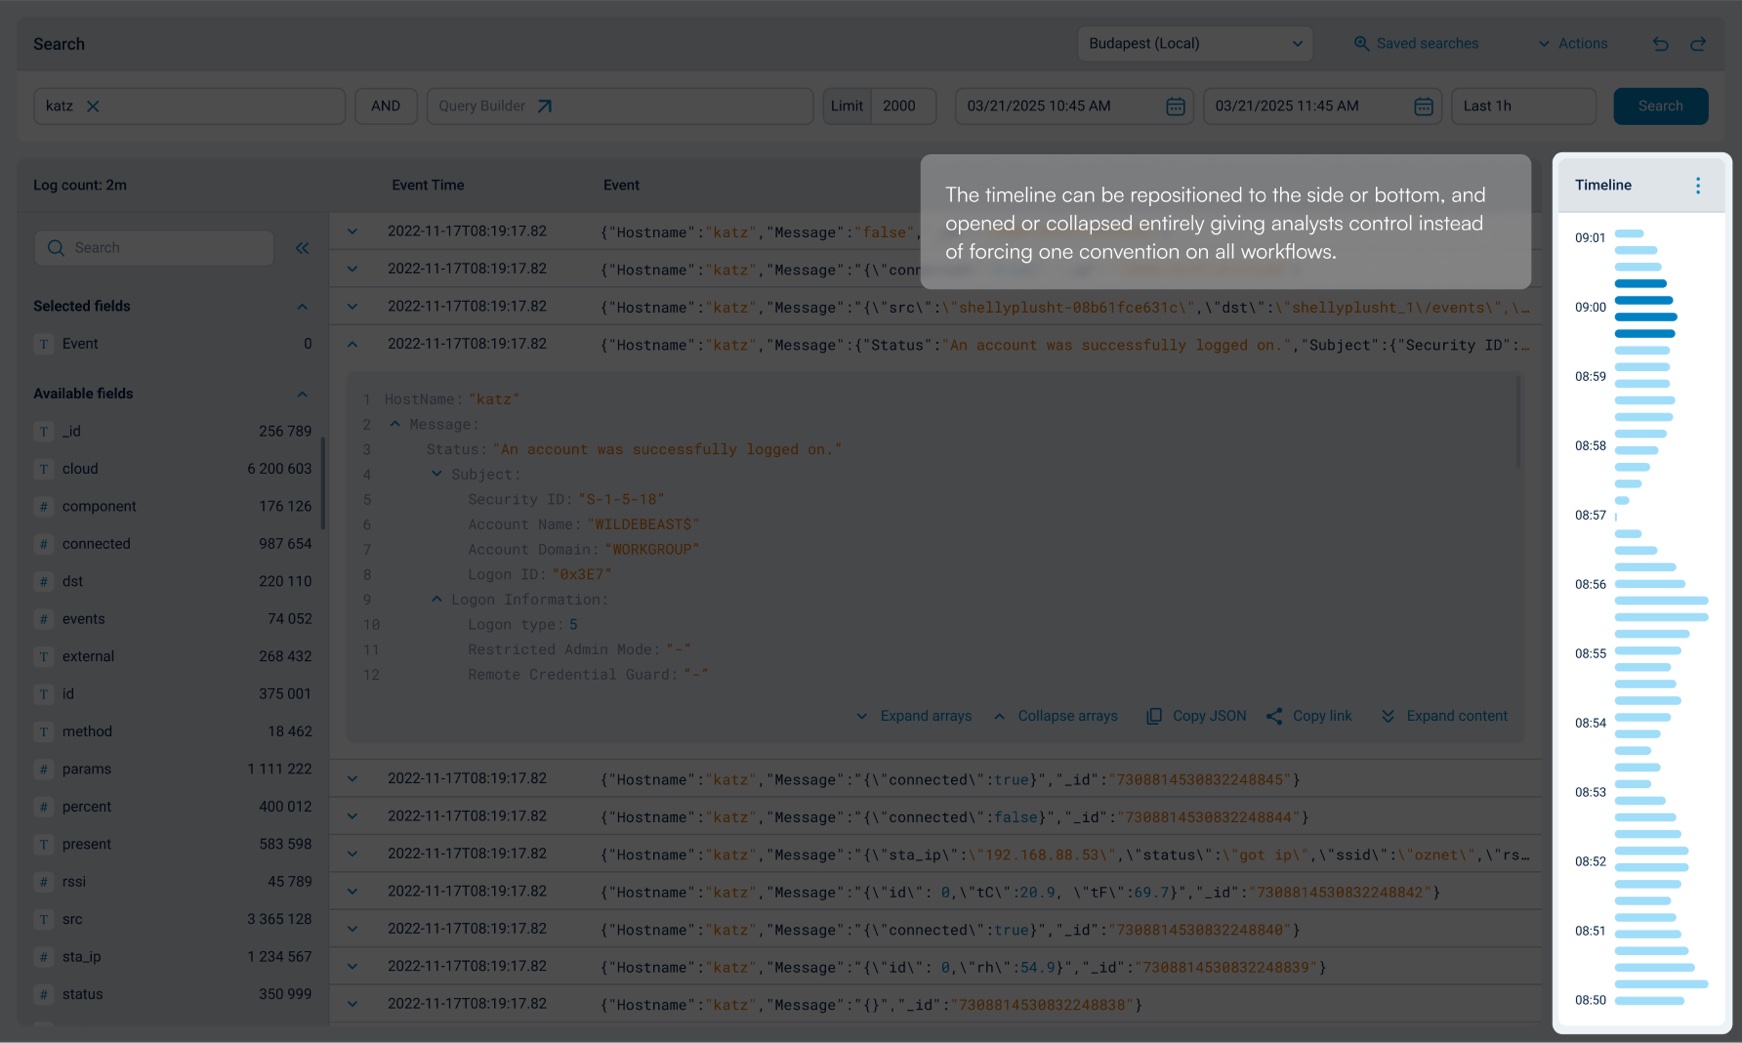The width and height of the screenshot is (1742, 1043).
Task: Click type icon beside src field
Action: pos(44,920)
